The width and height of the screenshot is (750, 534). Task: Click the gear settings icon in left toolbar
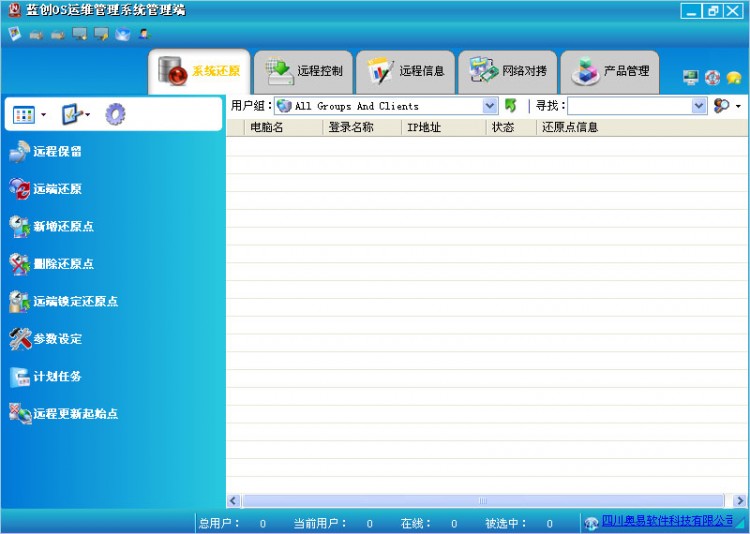115,115
